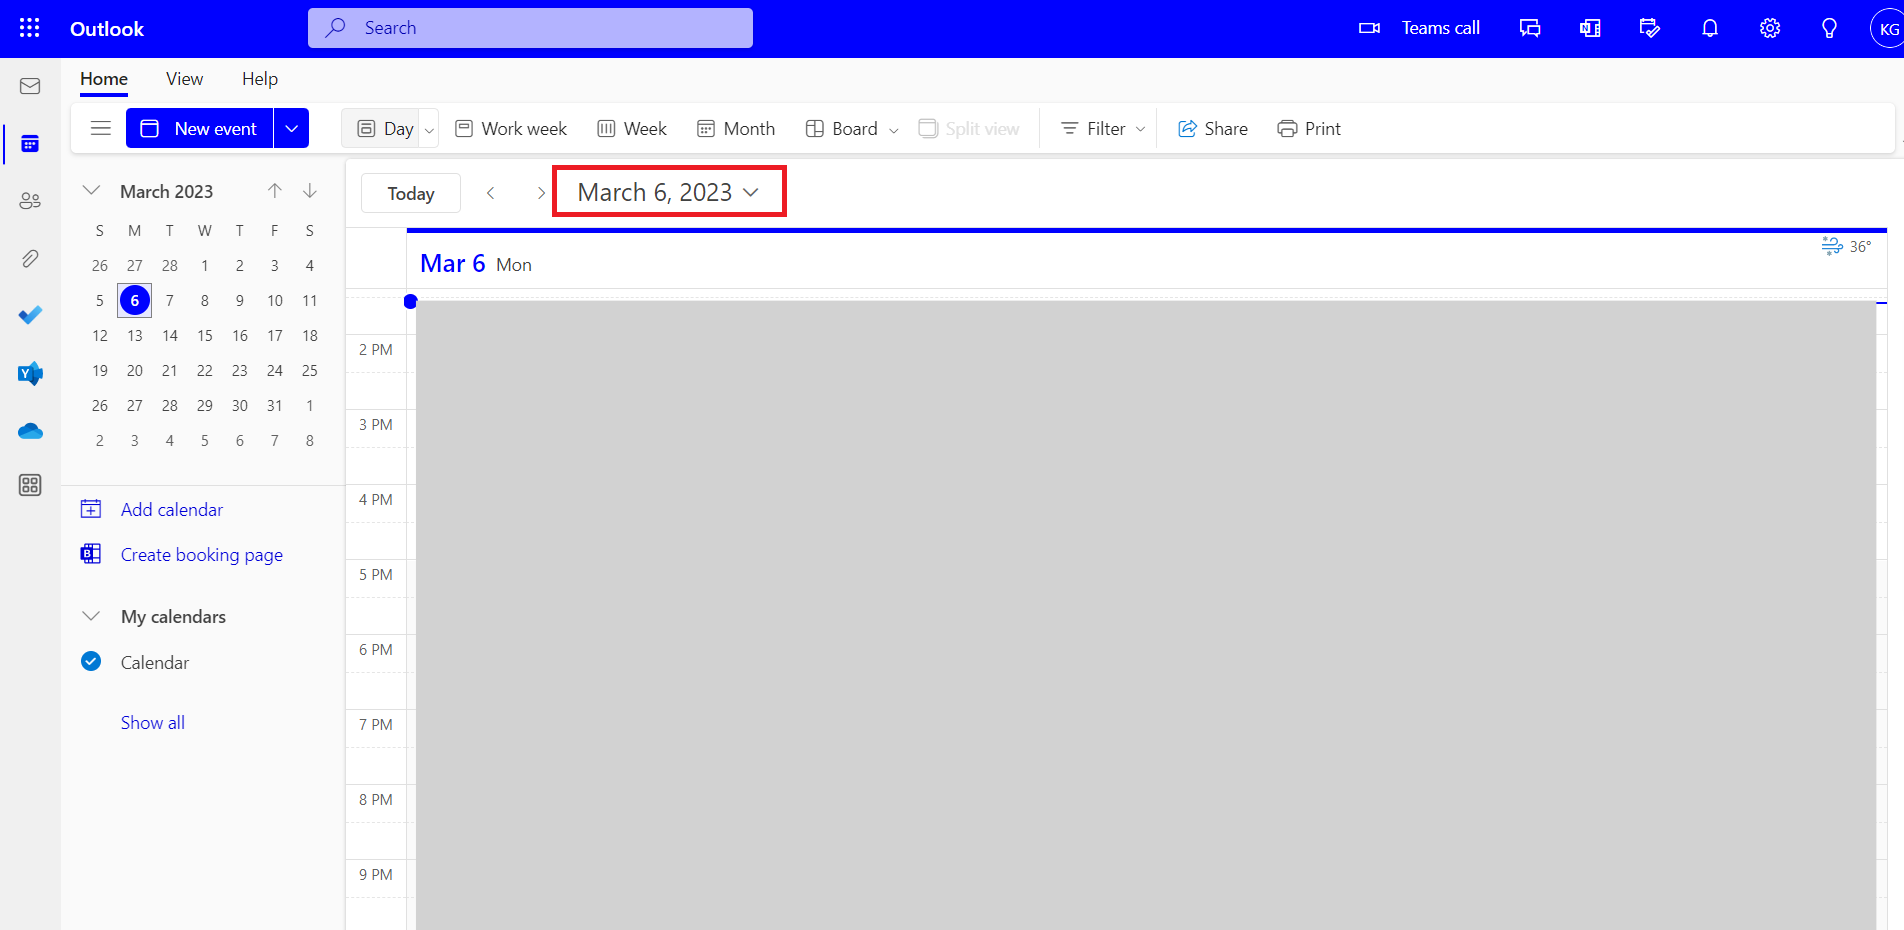1904x930 pixels.
Task: Open the OneDrive cloud icon
Action: coord(30,431)
